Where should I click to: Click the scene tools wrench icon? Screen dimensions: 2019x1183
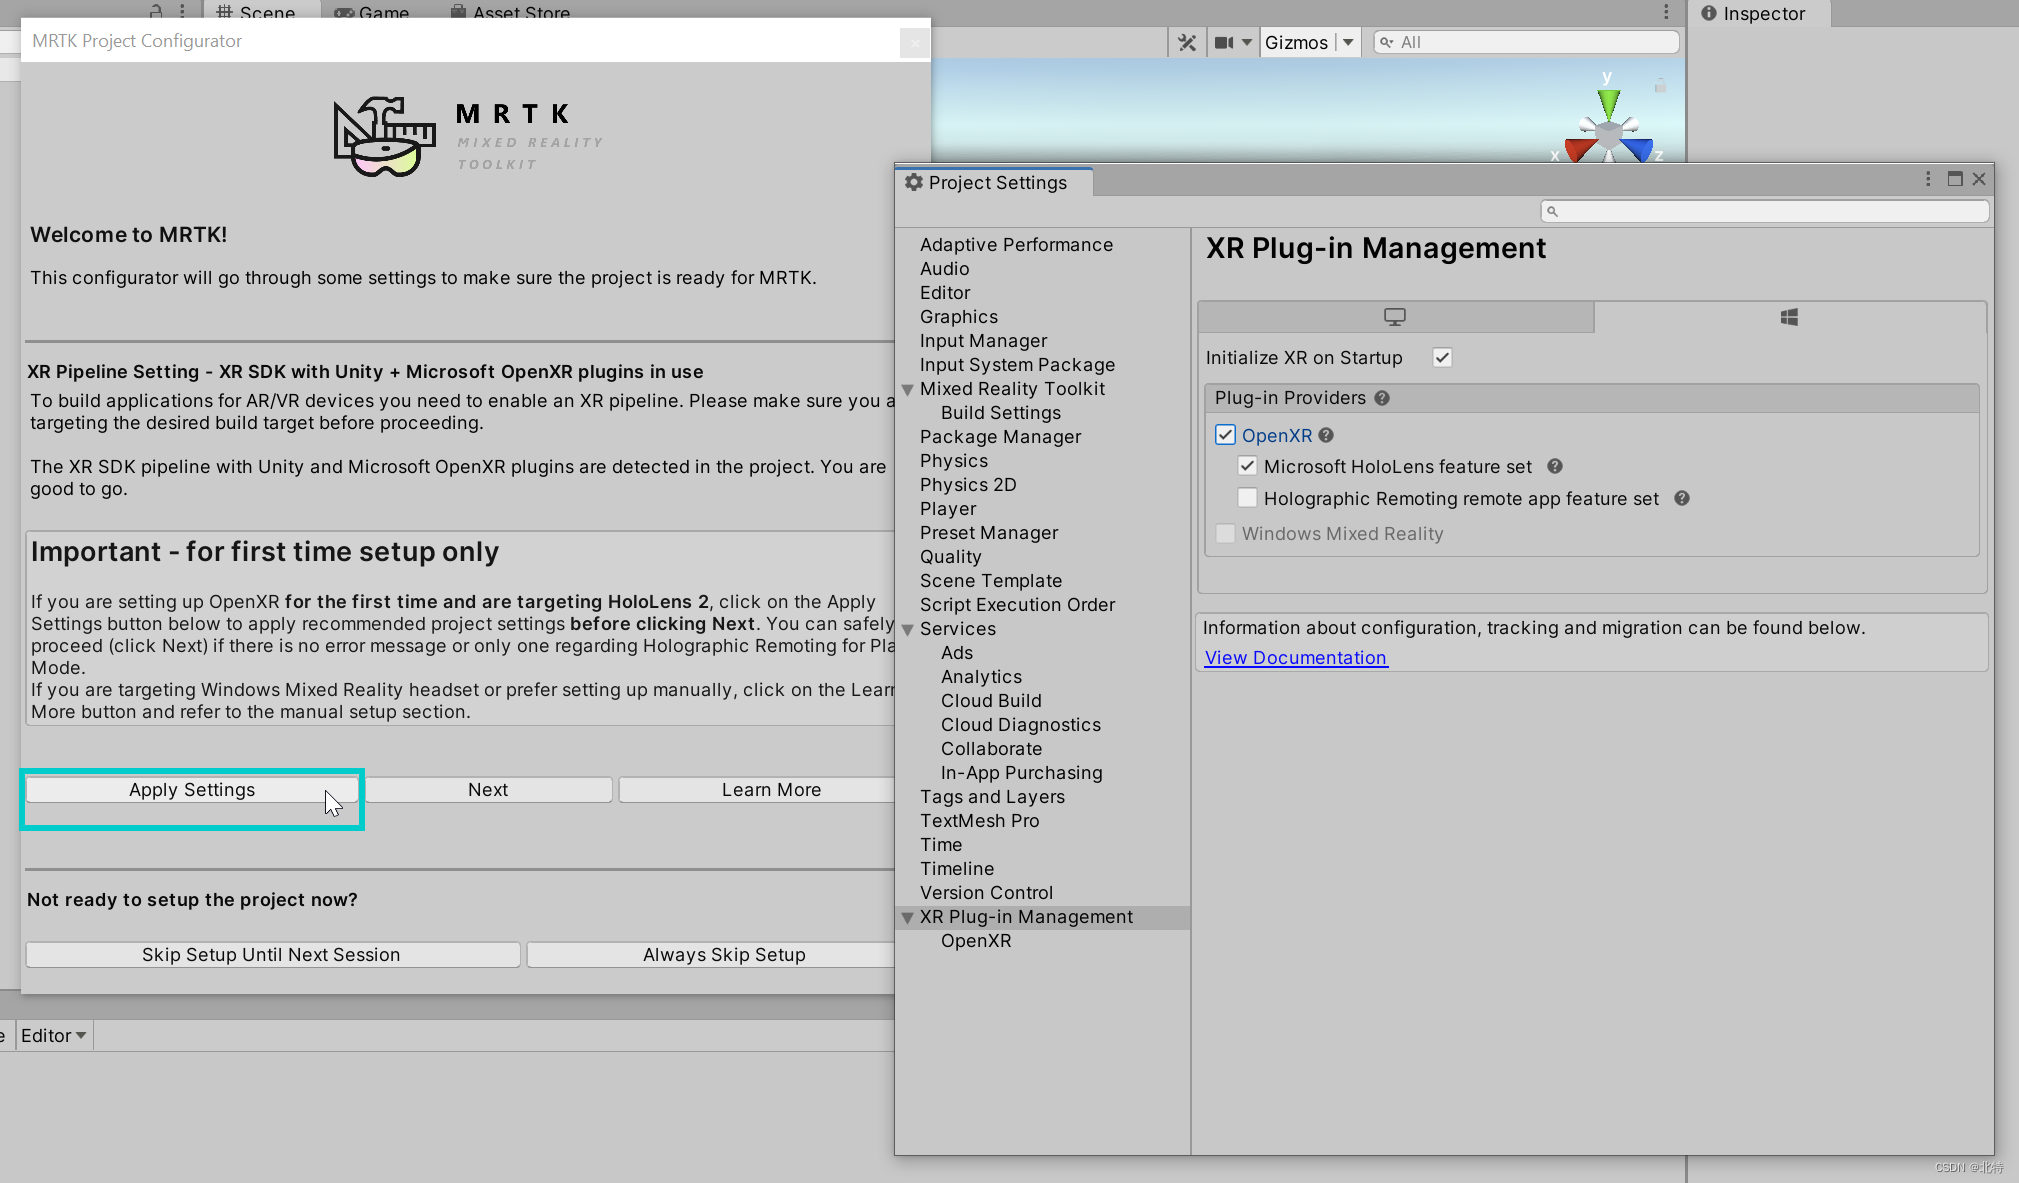click(x=1187, y=42)
